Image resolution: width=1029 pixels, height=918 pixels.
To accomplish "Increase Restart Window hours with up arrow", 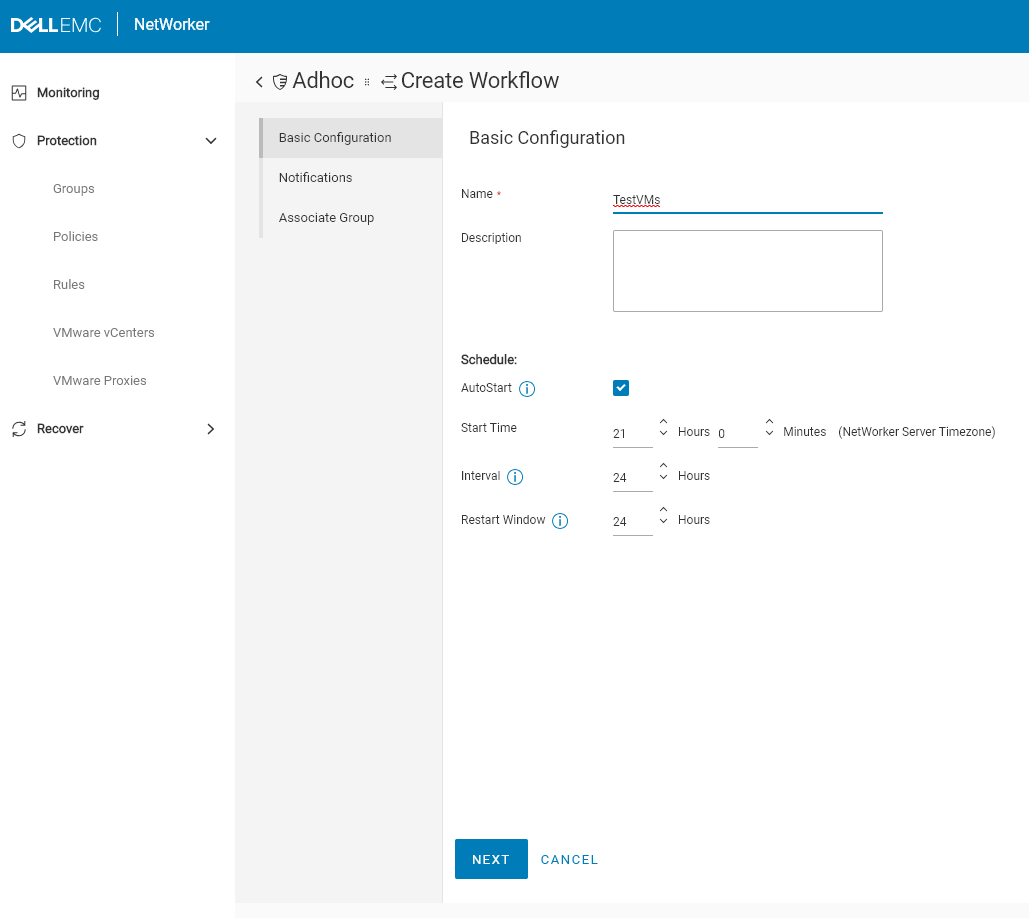I will coord(663,509).
